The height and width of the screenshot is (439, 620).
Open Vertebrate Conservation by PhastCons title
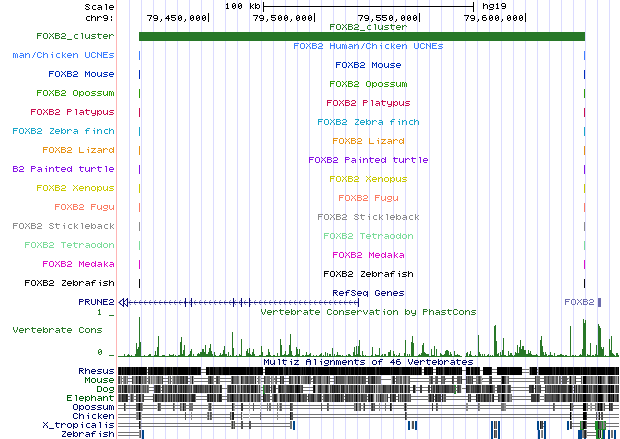click(367, 312)
